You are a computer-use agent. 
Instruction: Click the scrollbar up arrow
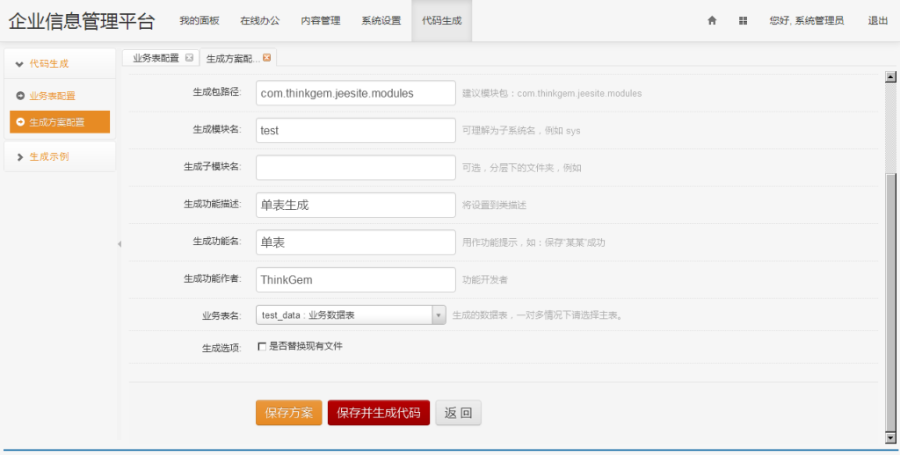[x=890, y=77]
